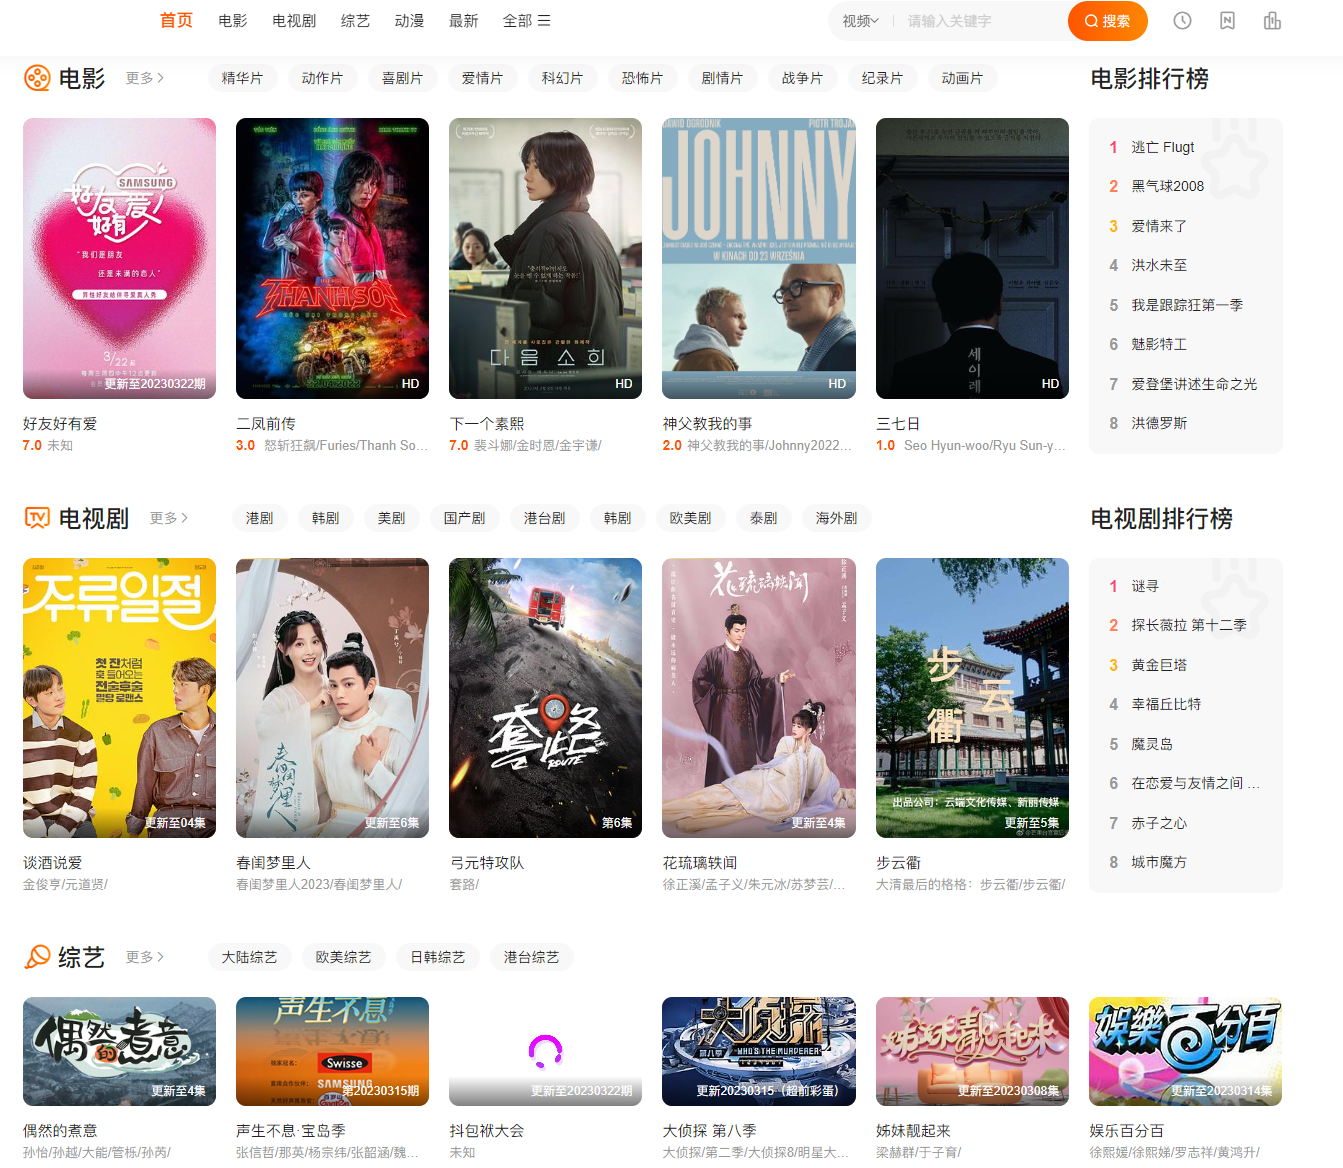The height and width of the screenshot is (1168, 1343).
Task: Select the 纪录片 movie filter
Action: pos(882,78)
